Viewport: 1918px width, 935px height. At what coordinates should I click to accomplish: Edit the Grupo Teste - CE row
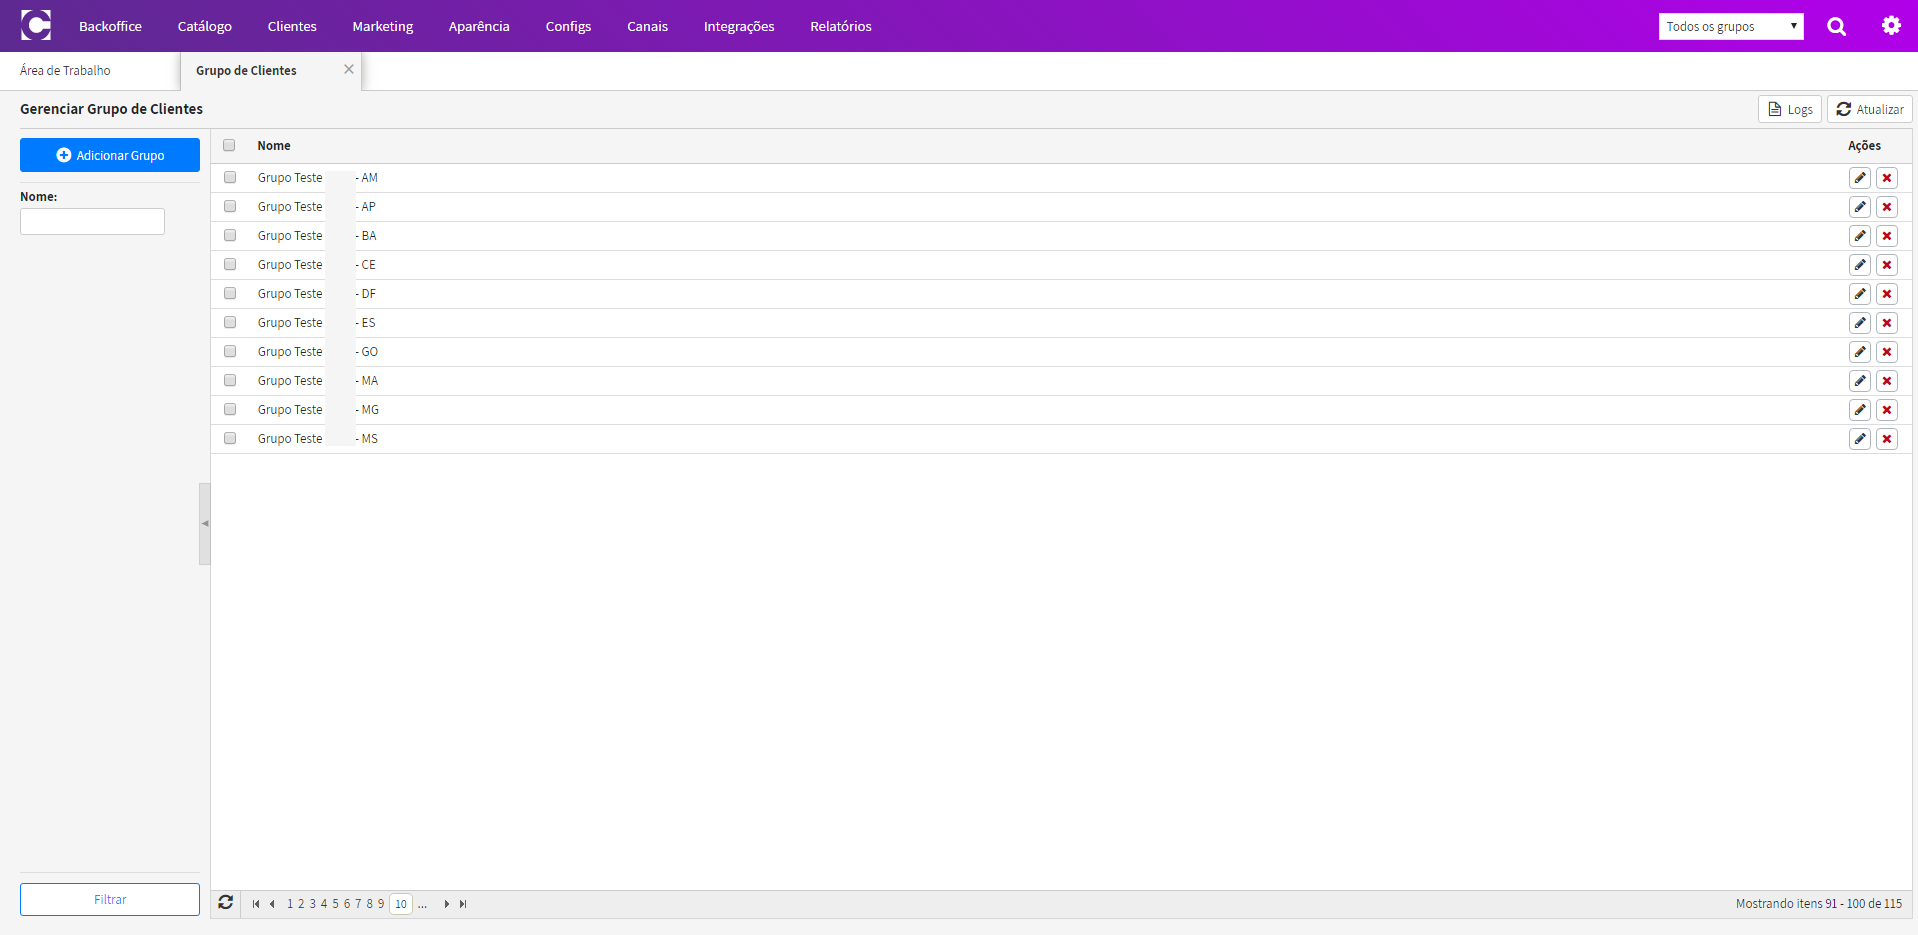1860,265
